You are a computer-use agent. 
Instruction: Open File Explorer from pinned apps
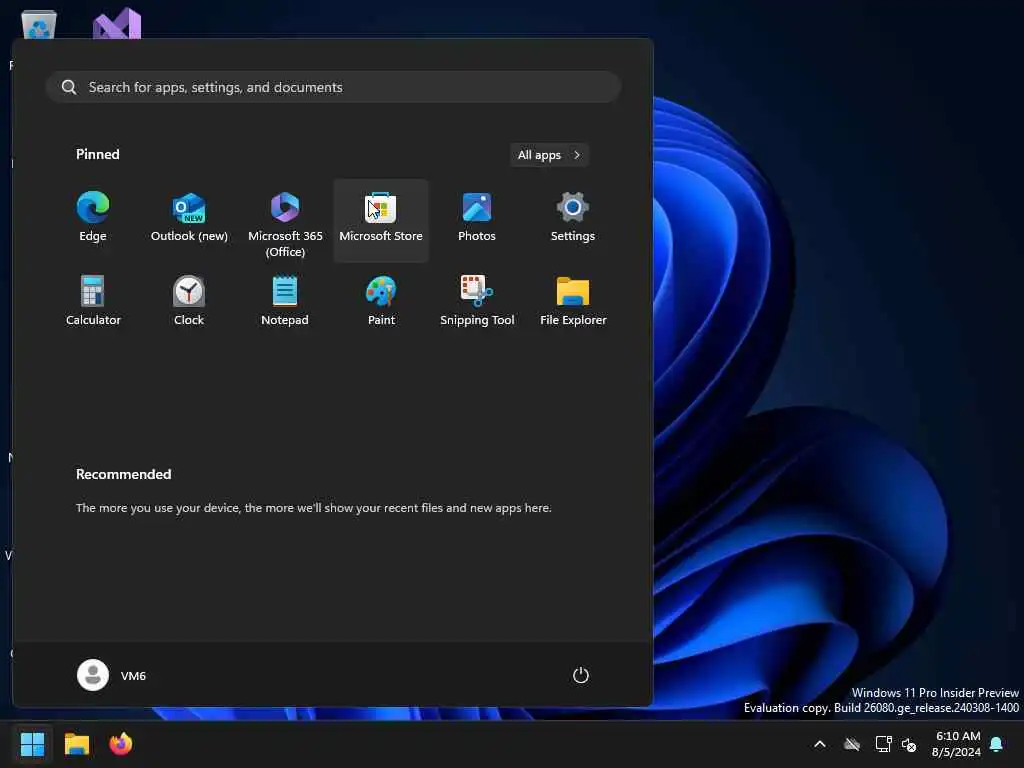pos(573,302)
